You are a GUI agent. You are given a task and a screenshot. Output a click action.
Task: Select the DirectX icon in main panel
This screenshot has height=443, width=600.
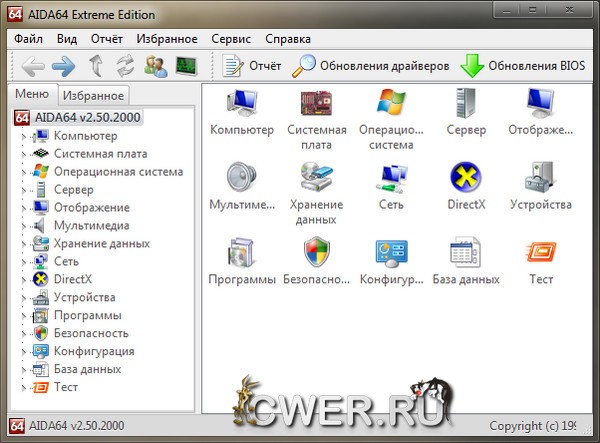tap(466, 180)
